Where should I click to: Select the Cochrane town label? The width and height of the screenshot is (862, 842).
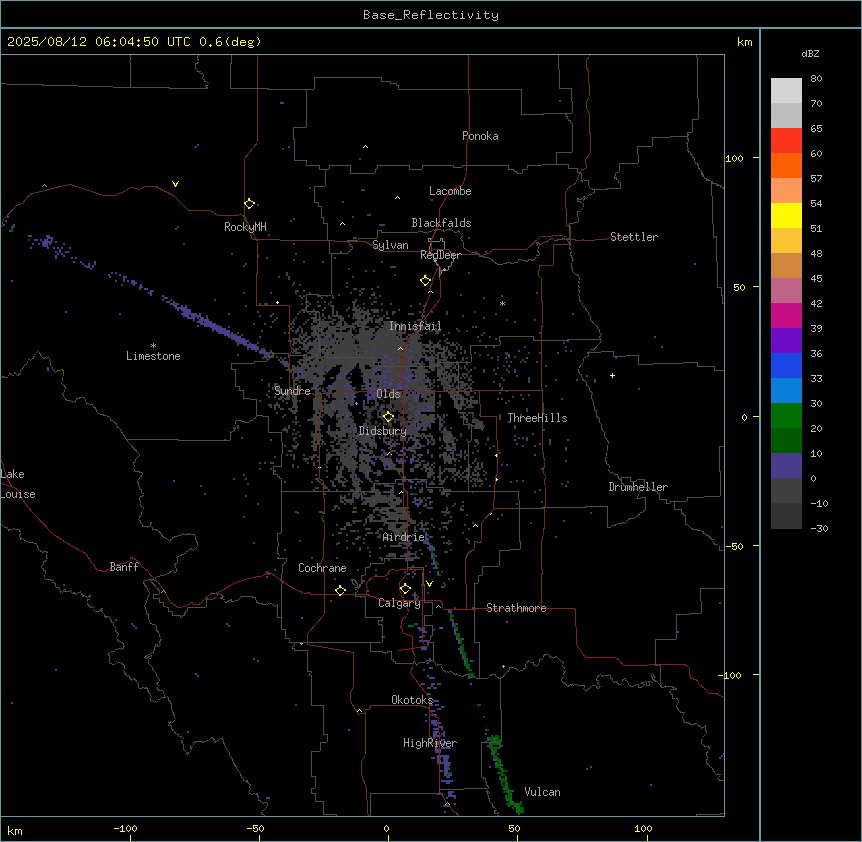[322, 568]
